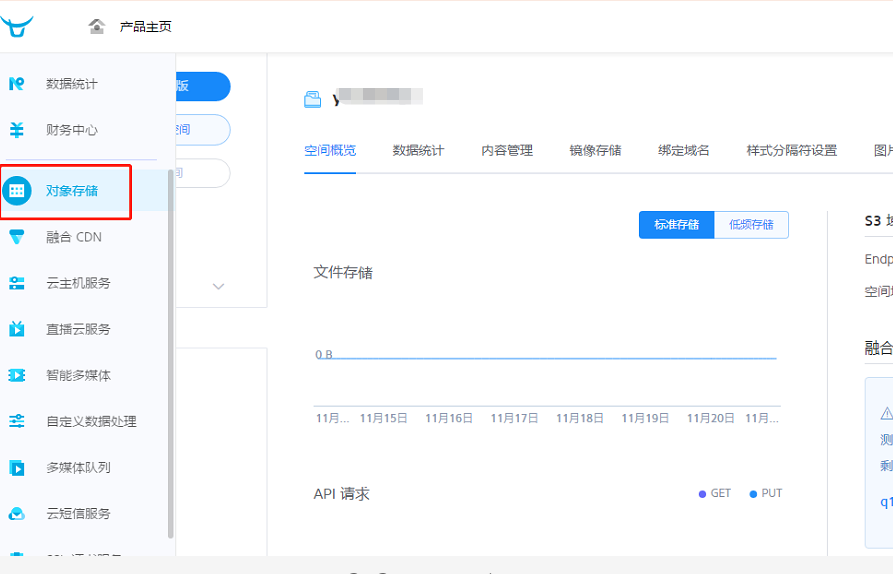Click the 云主机服务 server icon
Viewport: 893px width, 574px height.
tap(17, 283)
